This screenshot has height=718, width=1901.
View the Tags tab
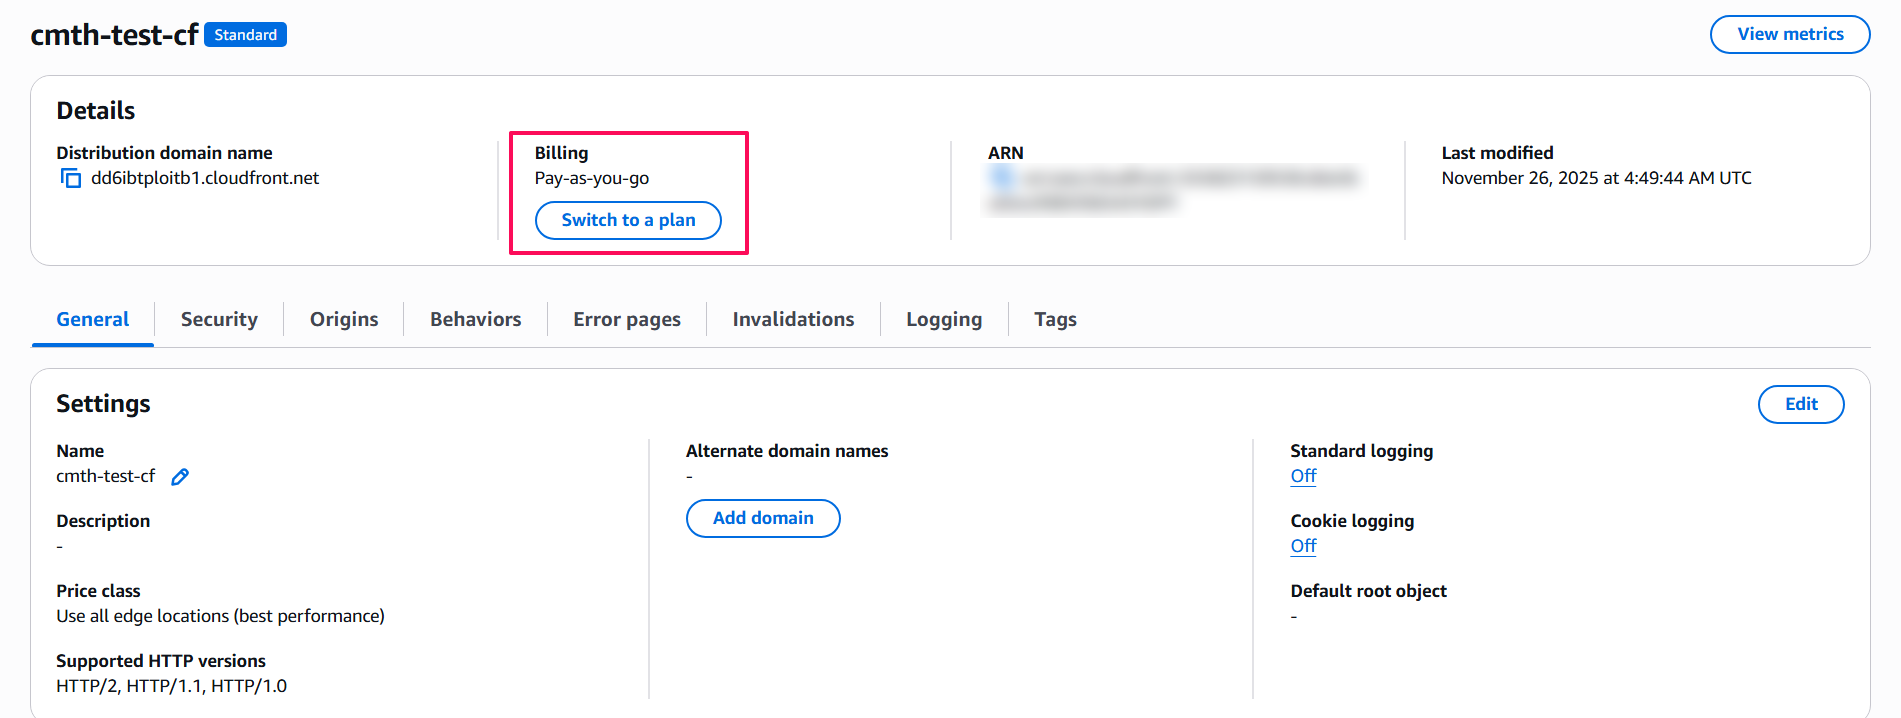(1055, 319)
